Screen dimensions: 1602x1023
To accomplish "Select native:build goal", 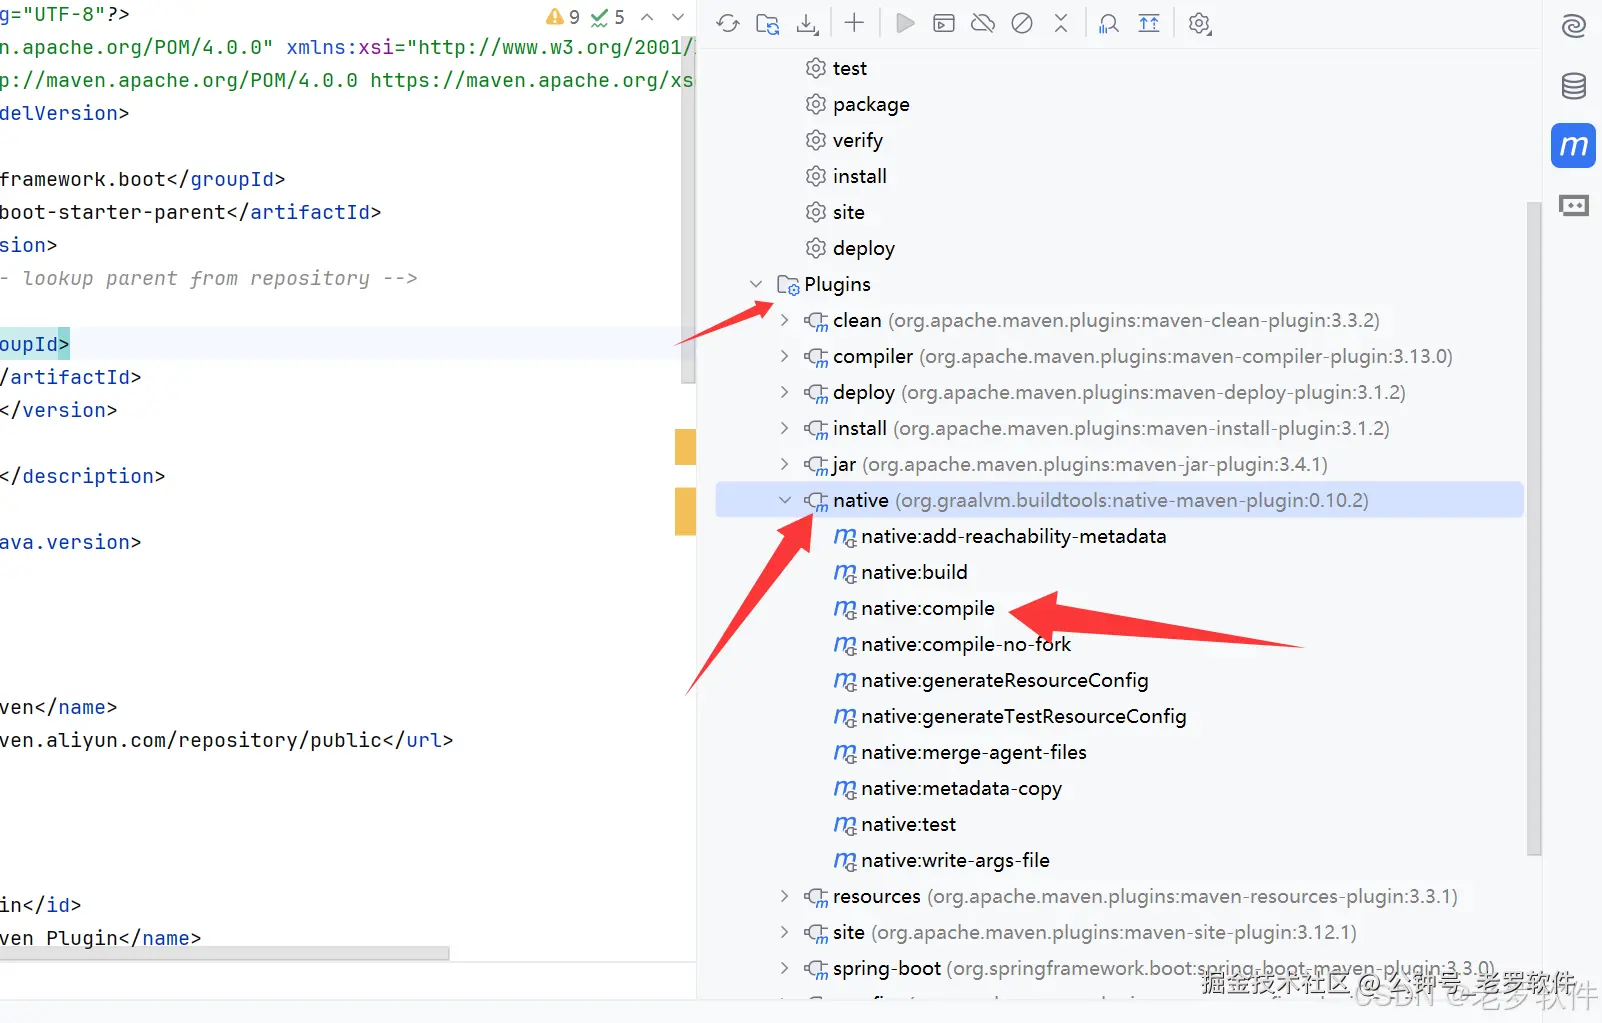I will point(901,572).
